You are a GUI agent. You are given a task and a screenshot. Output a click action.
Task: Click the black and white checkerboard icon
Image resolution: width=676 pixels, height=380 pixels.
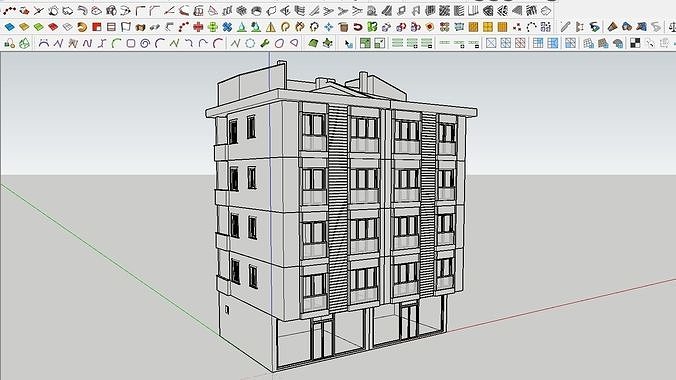(635, 43)
